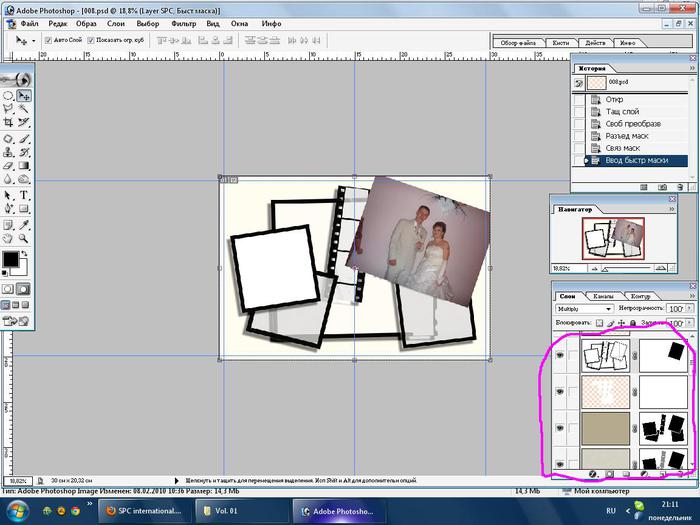Screen dimensions: 700x525
Task: Select the Sponge tool
Action: pyautogui.click(x=23, y=179)
